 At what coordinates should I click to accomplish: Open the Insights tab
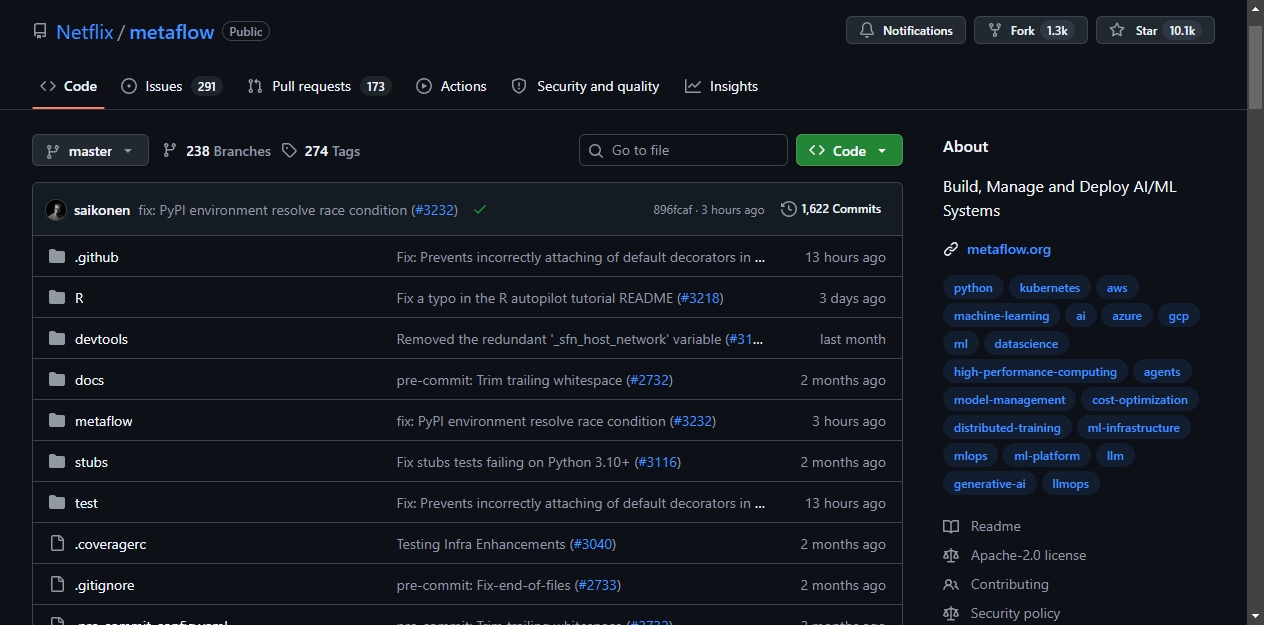[x=721, y=86]
